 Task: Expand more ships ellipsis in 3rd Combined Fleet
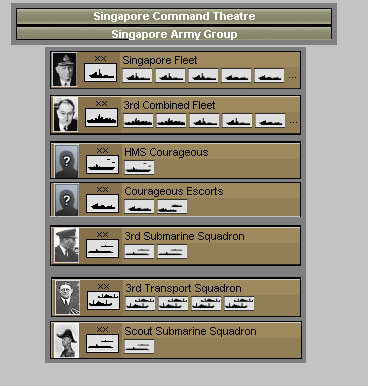293,122
